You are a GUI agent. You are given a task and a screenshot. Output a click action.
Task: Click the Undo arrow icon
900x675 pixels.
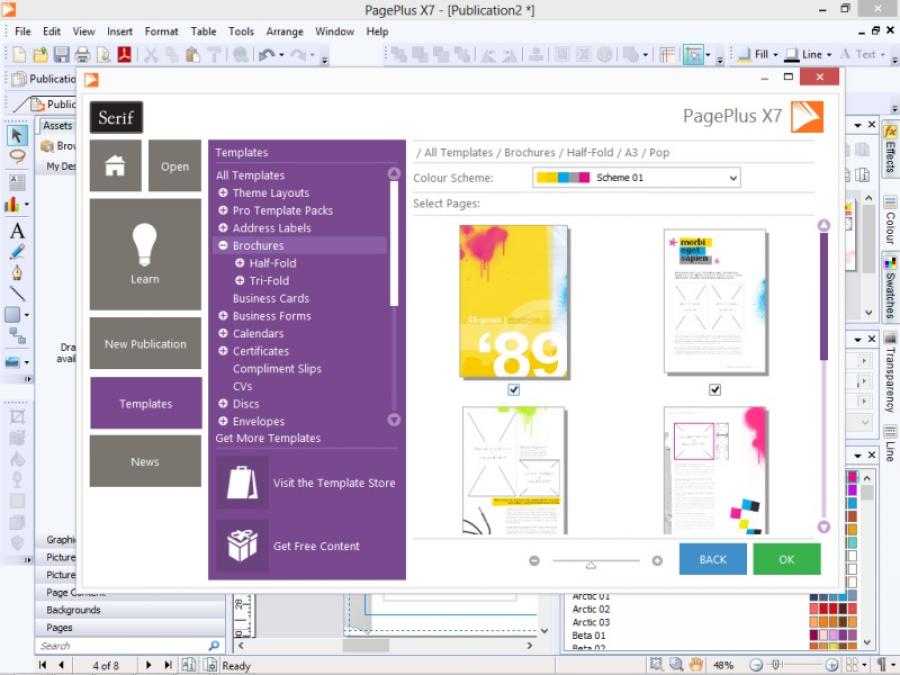click(266, 55)
